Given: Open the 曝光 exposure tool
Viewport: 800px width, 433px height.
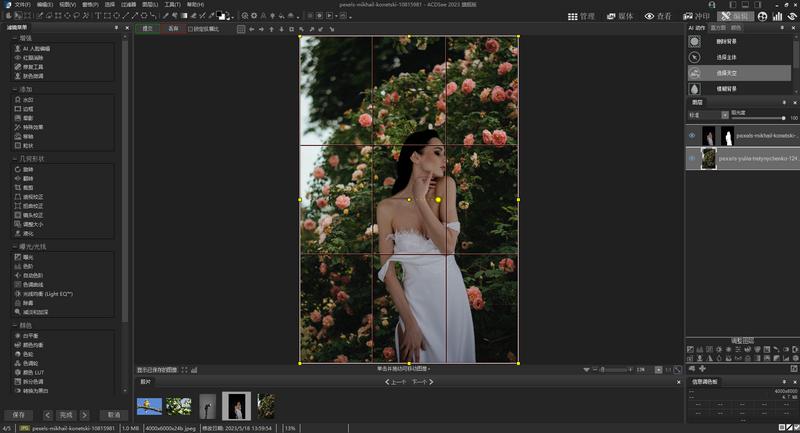Looking at the screenshot, I should pos(28,257).
